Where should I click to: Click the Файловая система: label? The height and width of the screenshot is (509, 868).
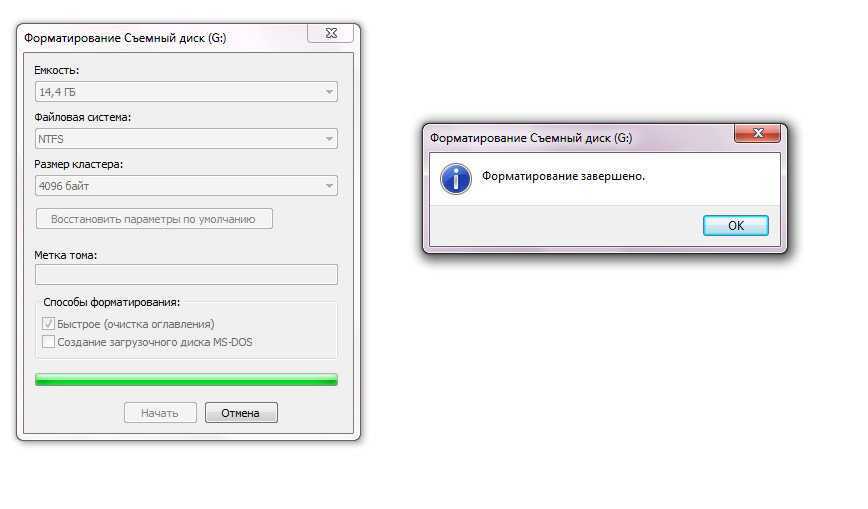82,117
